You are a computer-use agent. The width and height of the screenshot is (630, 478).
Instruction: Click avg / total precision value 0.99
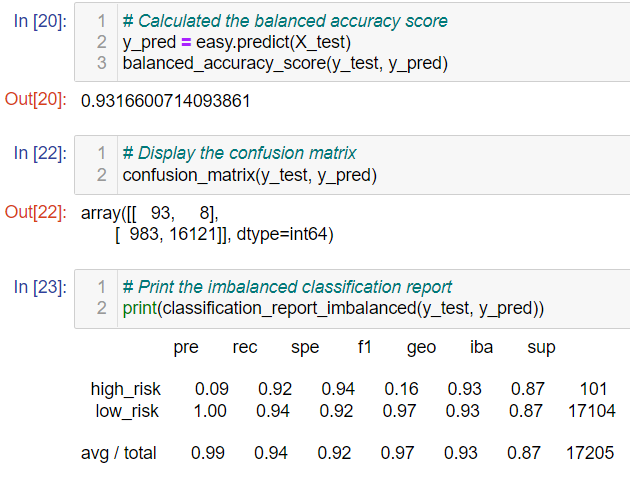208,453
